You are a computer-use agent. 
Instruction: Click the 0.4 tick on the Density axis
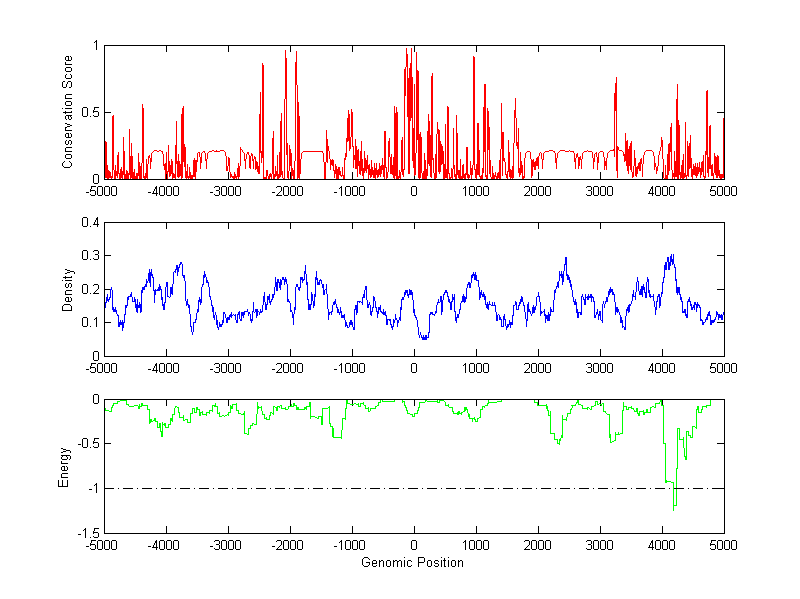(90, 223)
